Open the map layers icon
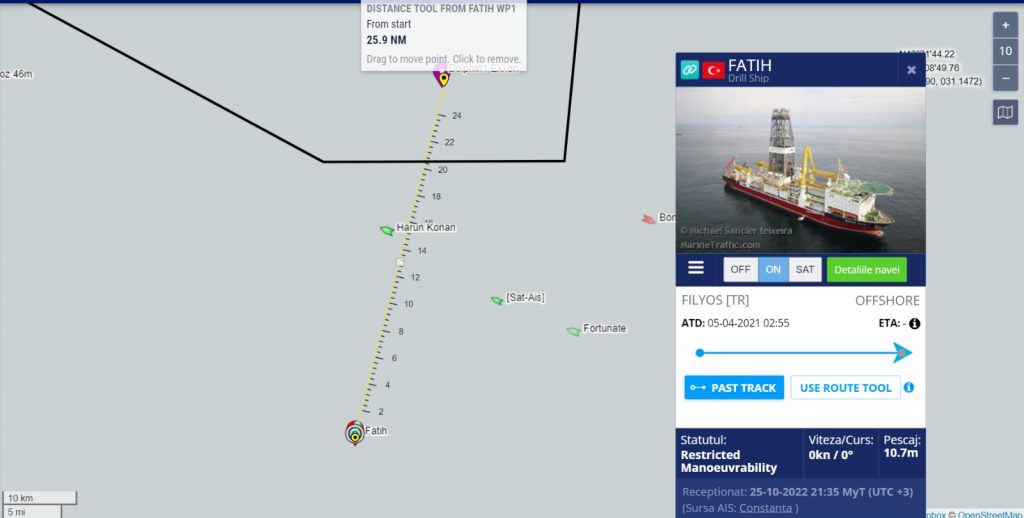 click(1005, 112)
